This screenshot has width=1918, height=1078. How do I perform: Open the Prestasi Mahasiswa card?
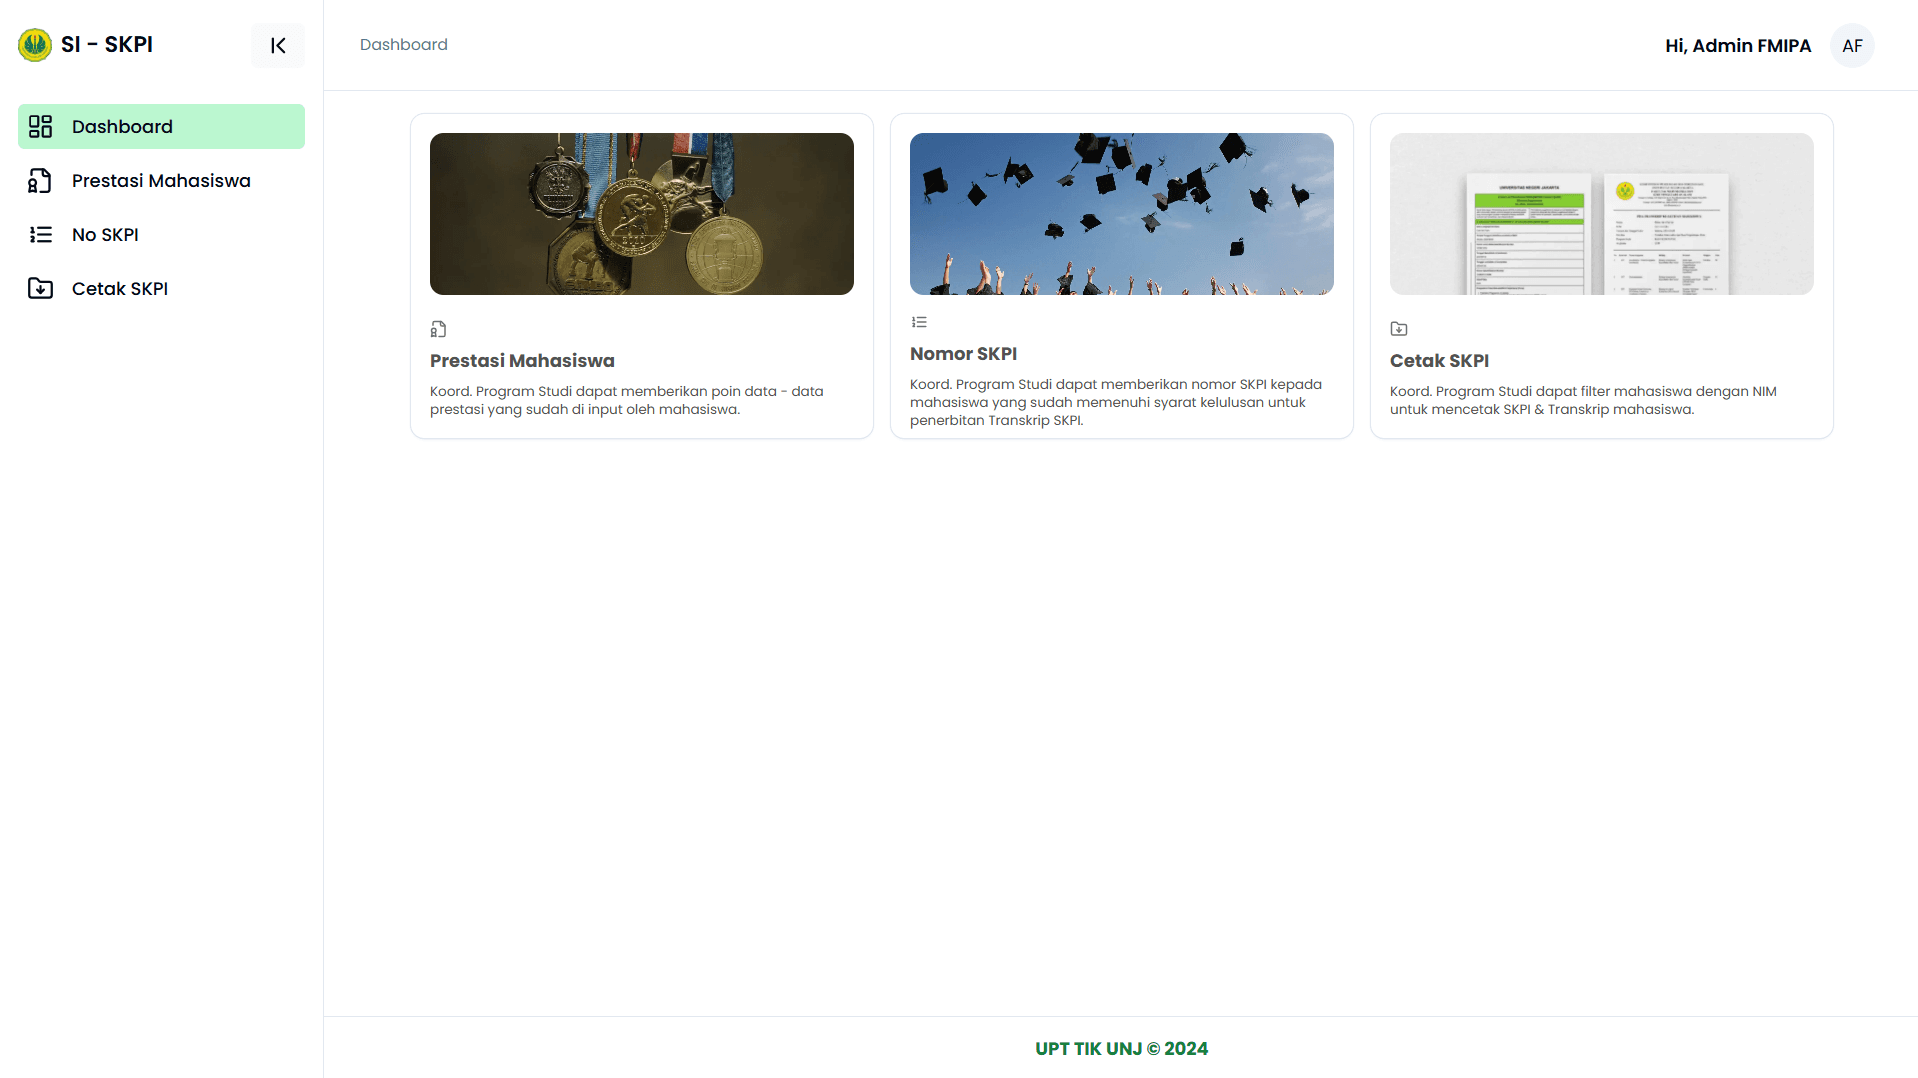[641, 275]
